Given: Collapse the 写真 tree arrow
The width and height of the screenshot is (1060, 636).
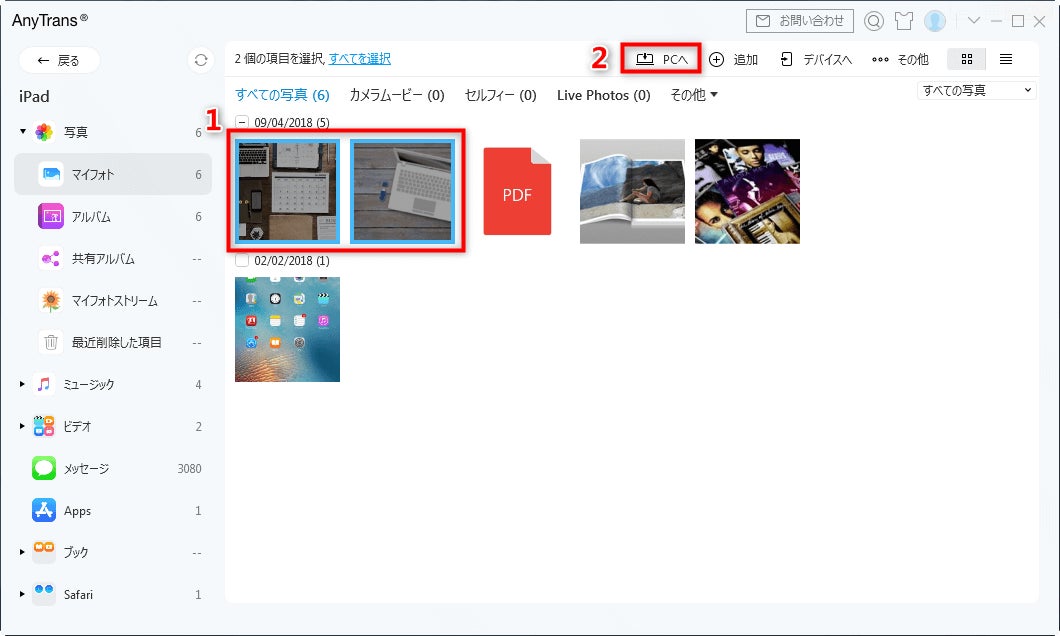Looking at the screenshot, I should click(22, 131).
